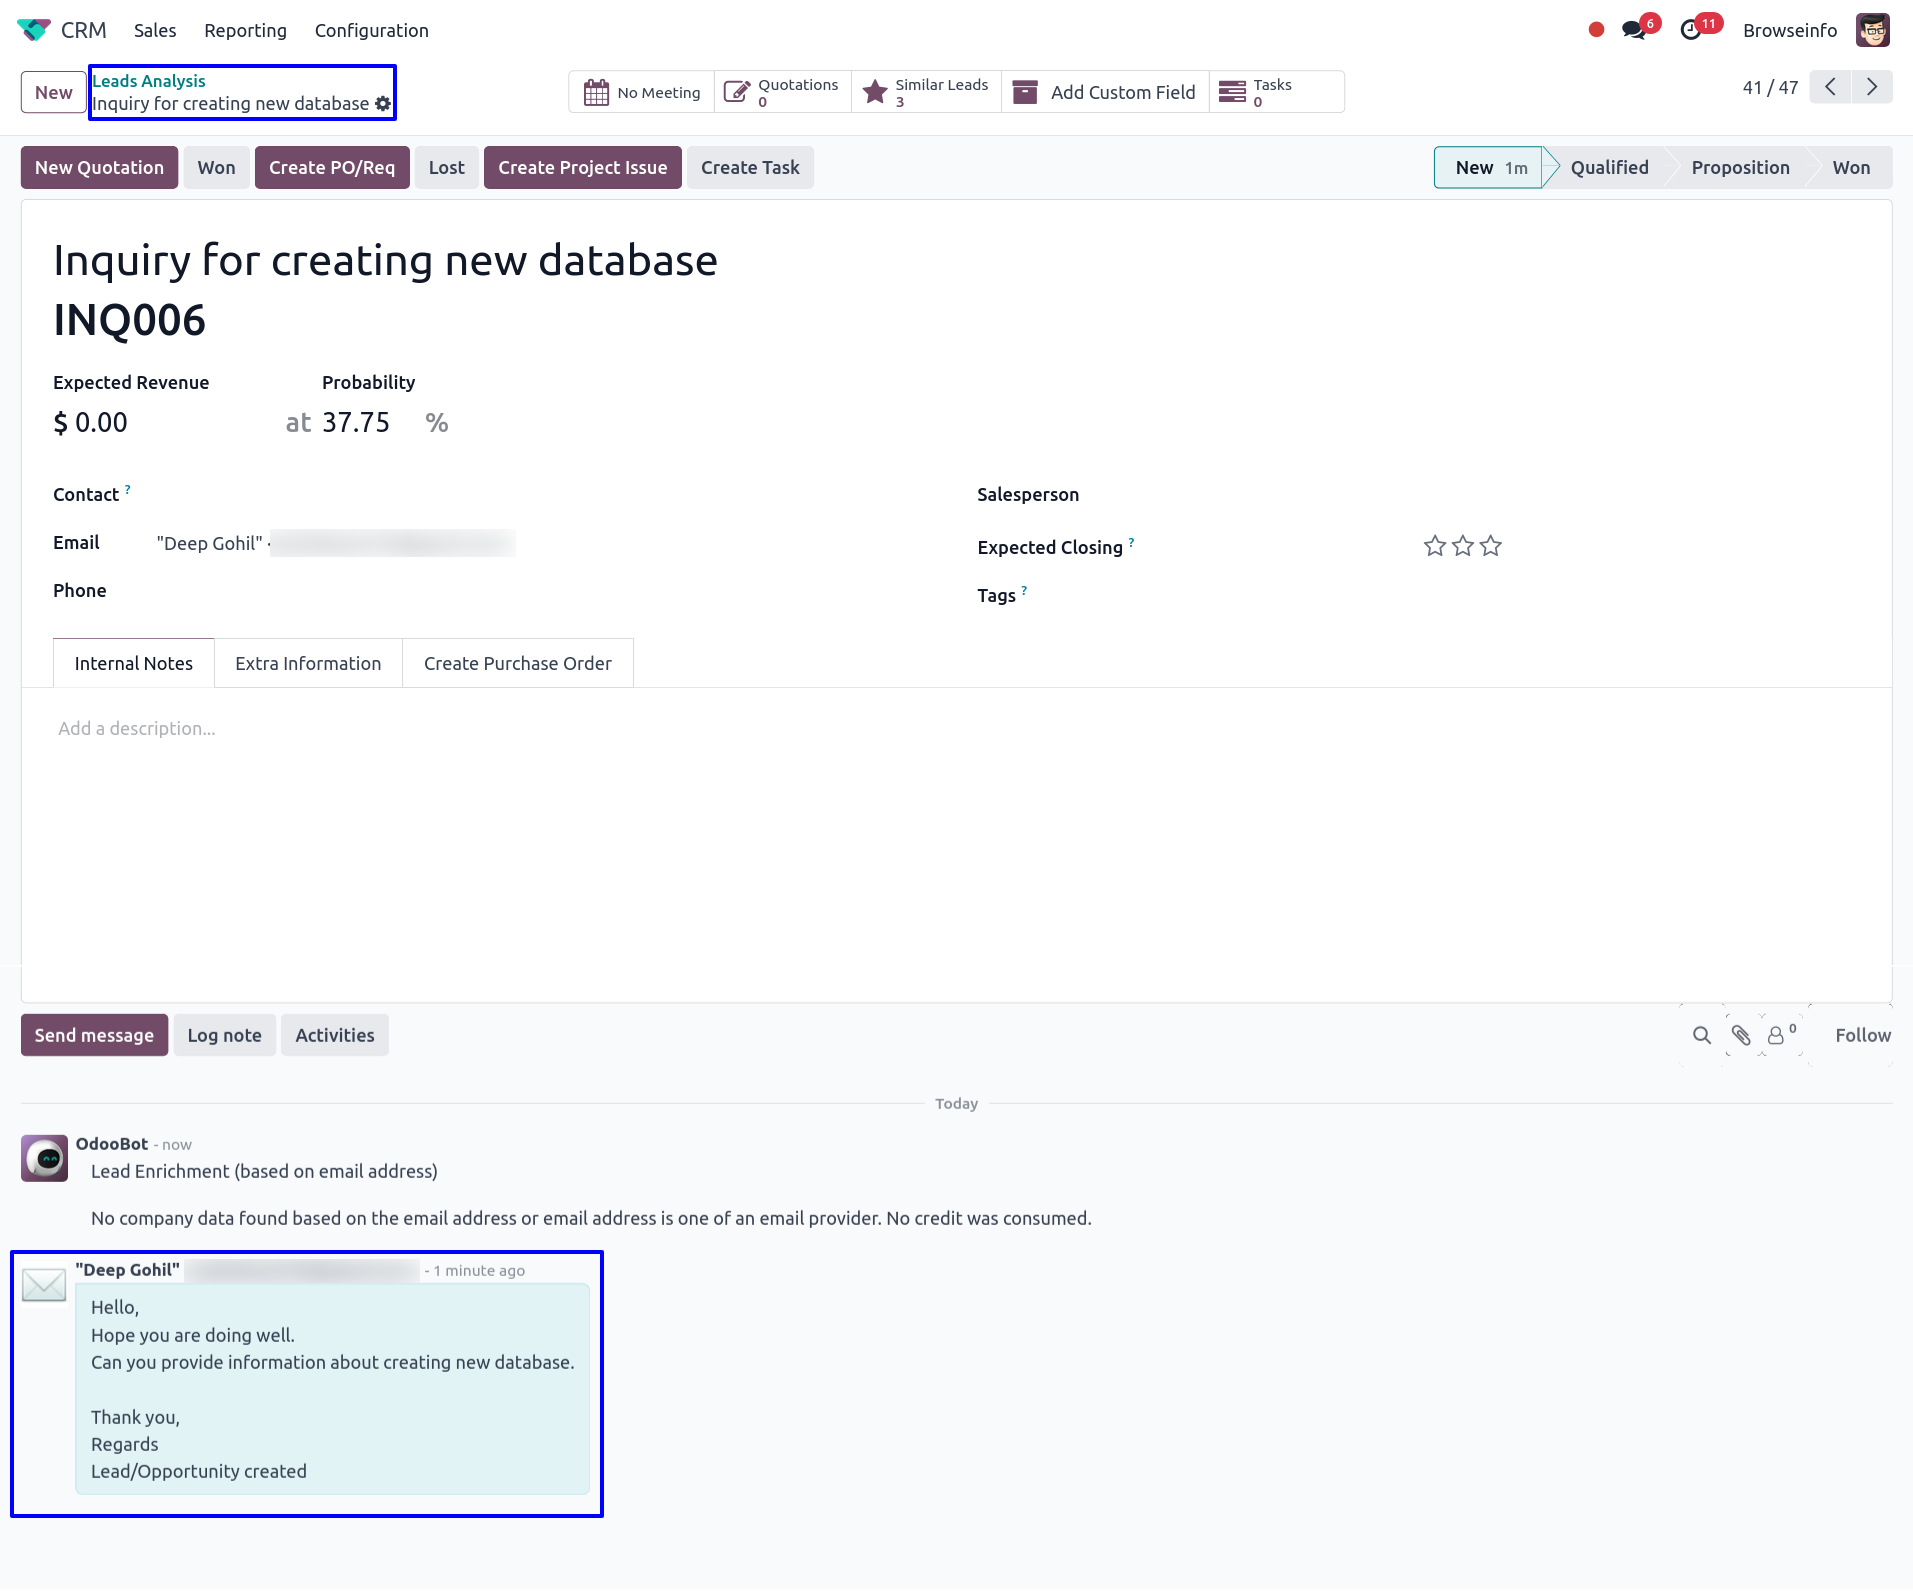Move lead to Proposition stage
This screenshot has height=1592, width=1913.
pyautogui.click(x=1740, y=167)
